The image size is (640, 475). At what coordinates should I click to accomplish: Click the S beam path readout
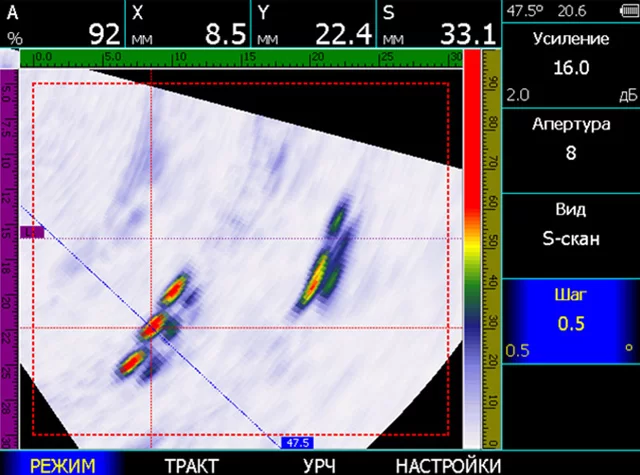pos(438,25)
